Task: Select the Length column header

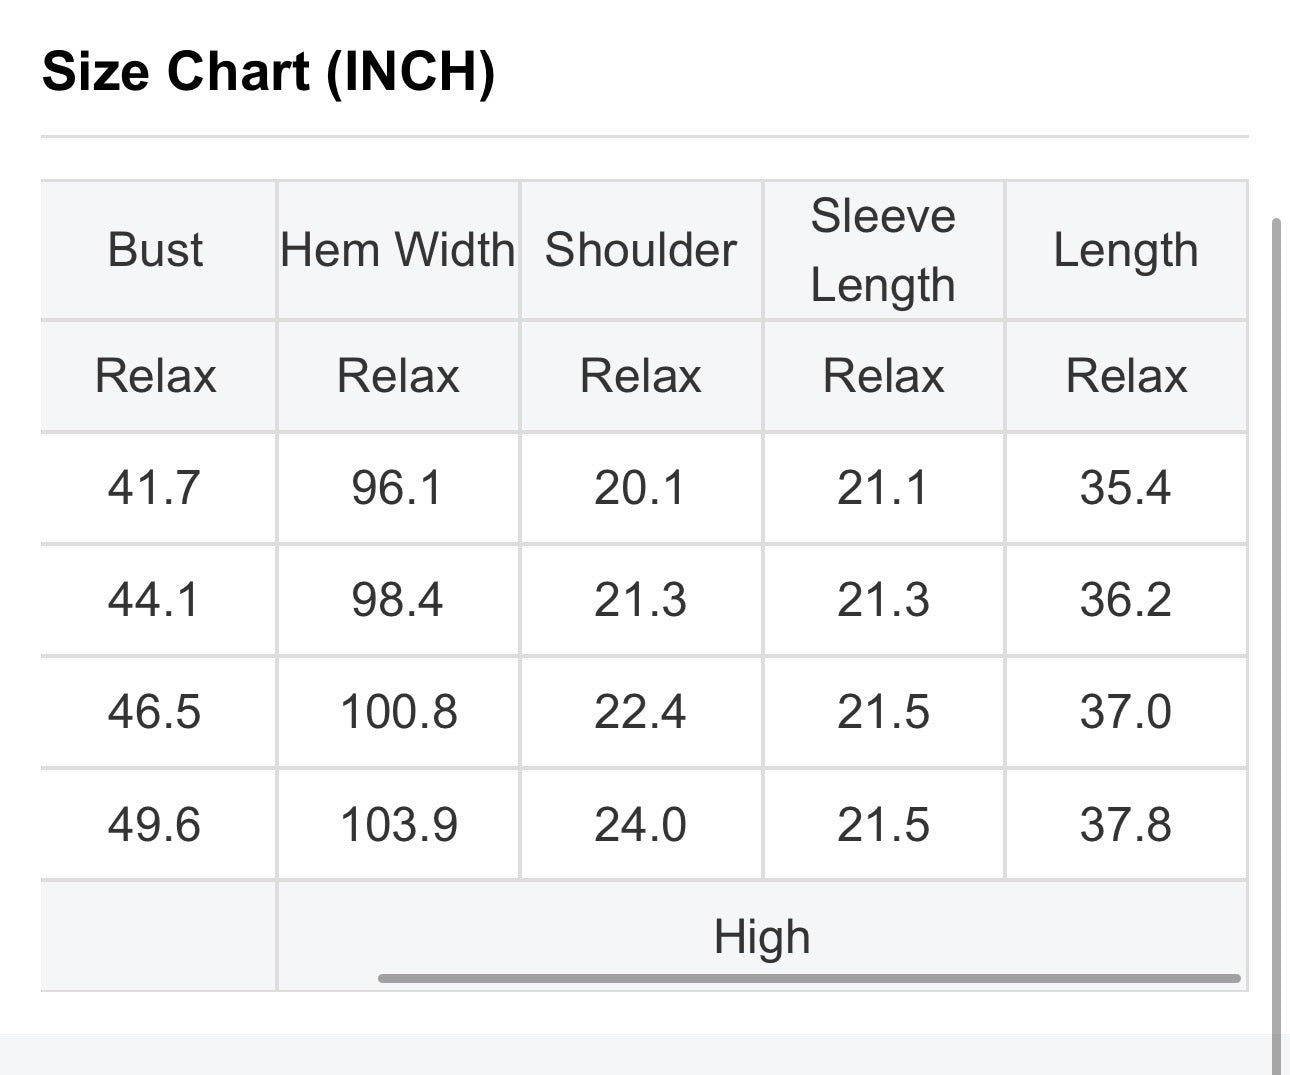Action: (x=1126, y=250)
